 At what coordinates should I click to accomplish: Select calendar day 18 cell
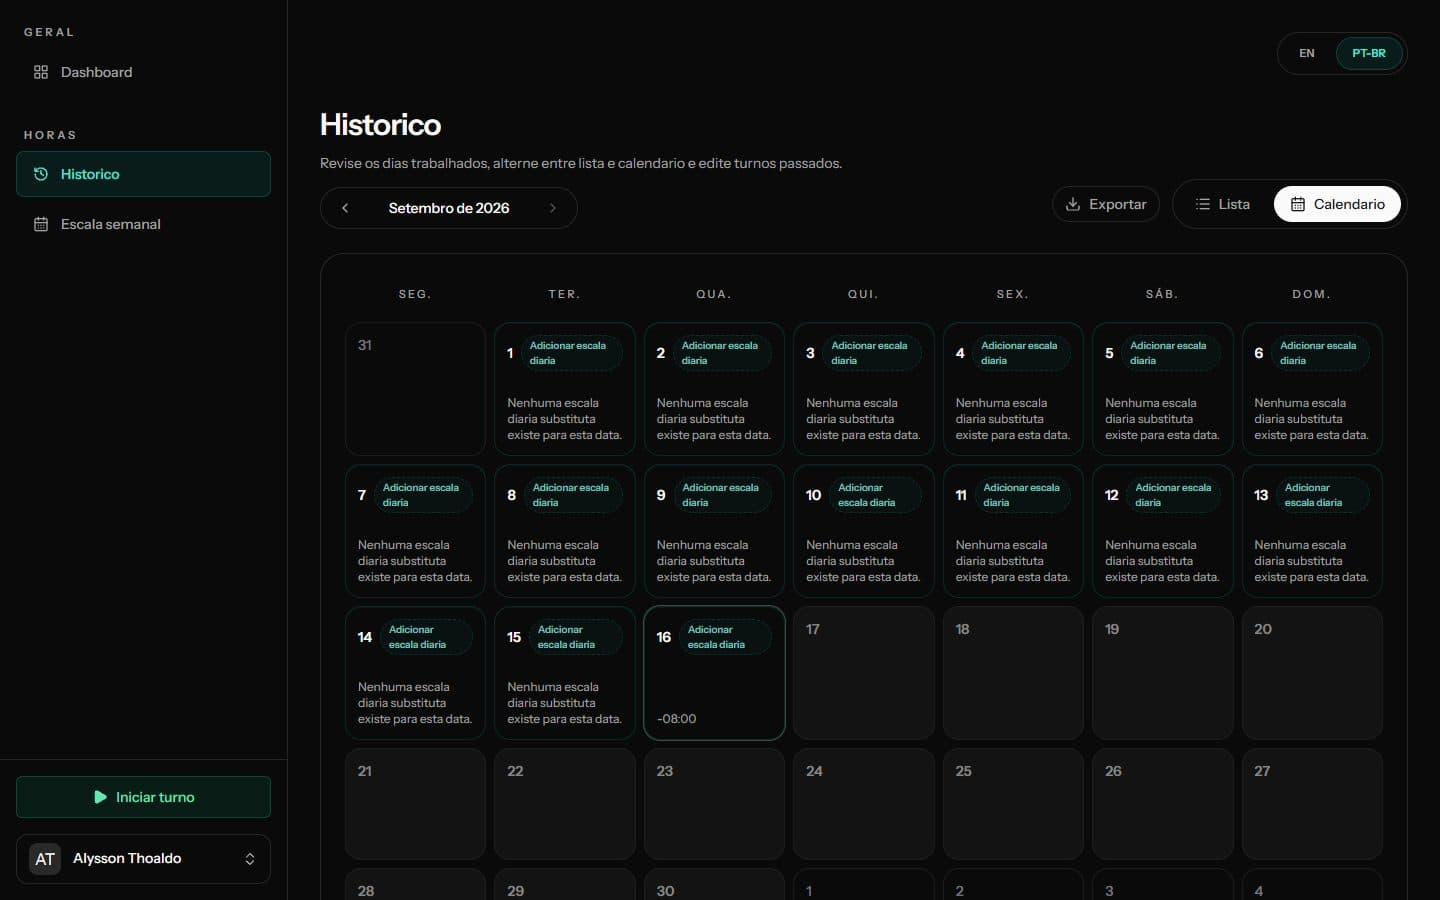(x=1013, y=673)
